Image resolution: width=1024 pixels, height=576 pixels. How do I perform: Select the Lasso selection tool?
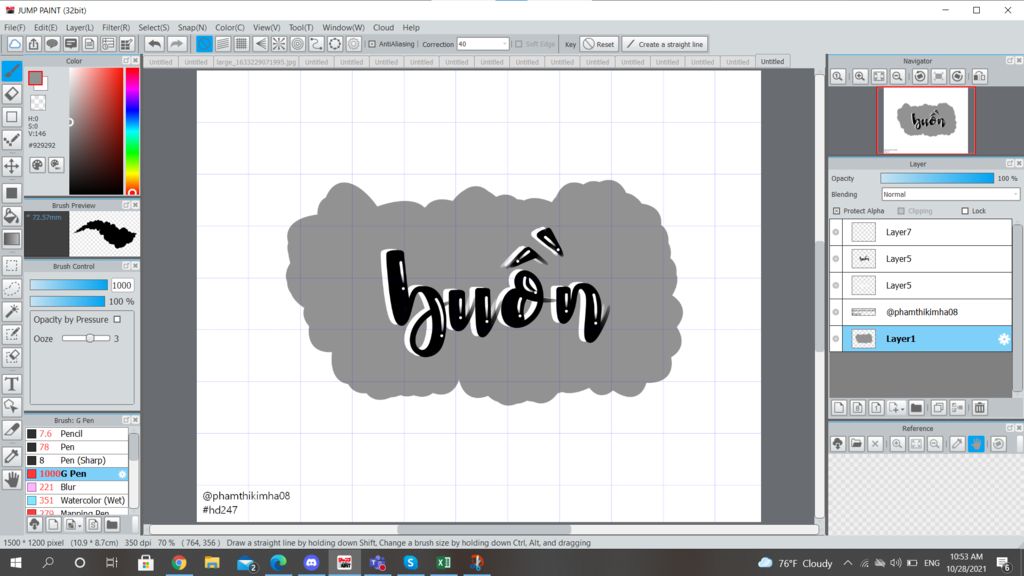click(12, 288)
